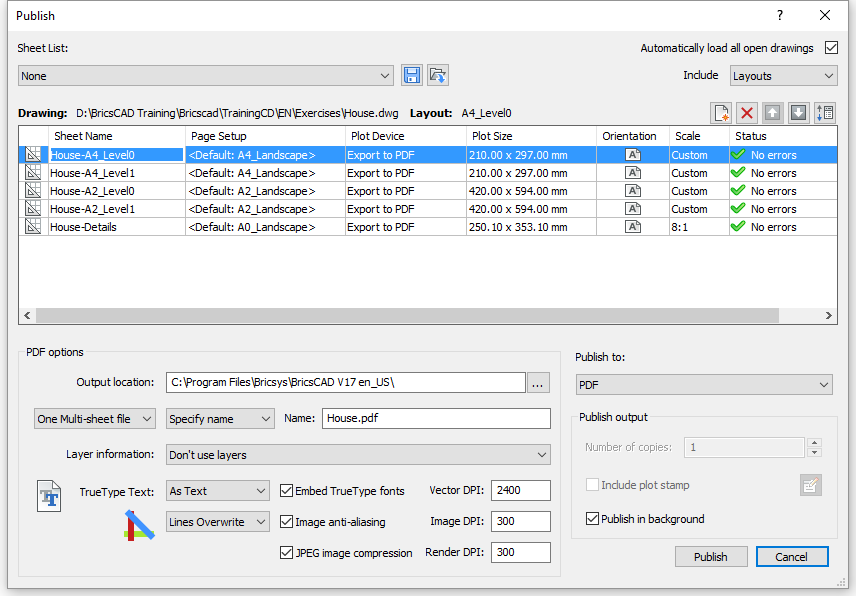The width and height of the screenshot is (856, 596).
Task: Click the Move Sheet Down arrow icon
Action: coord(799,113)
